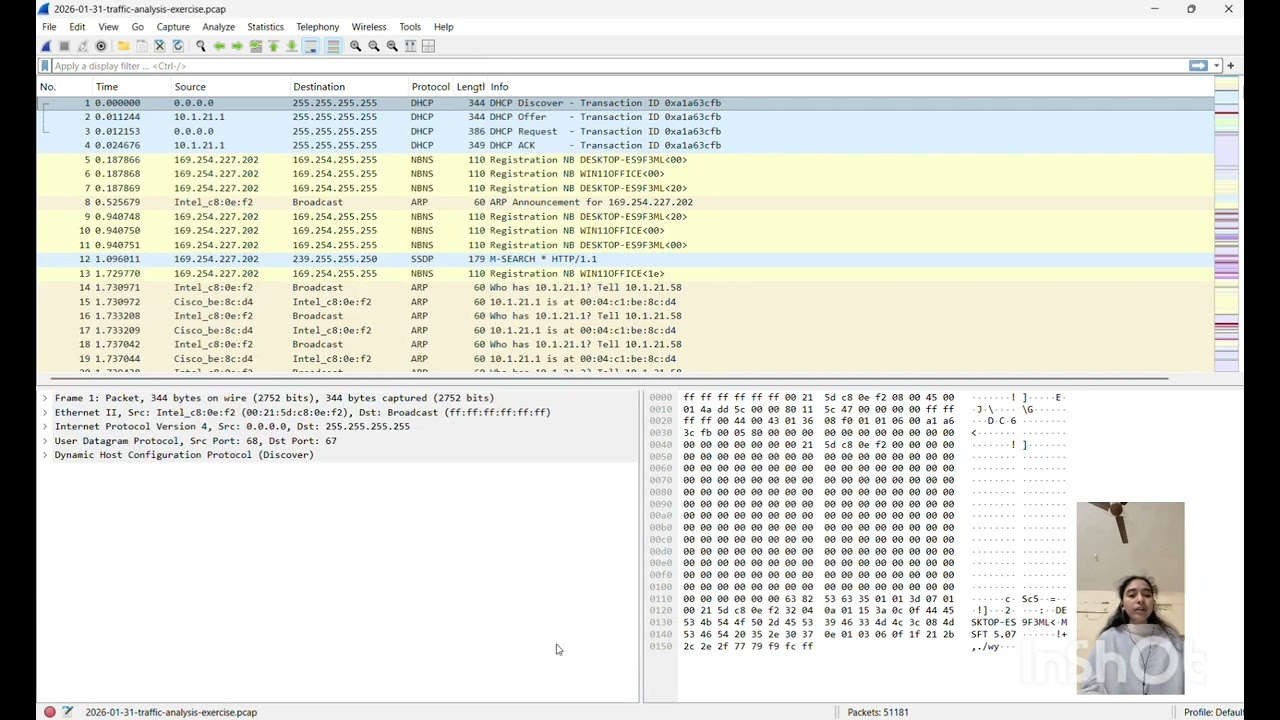Start capturing packets with shark fin icon
Viewport: 1280px width, 720px height.
click(46, 46)
